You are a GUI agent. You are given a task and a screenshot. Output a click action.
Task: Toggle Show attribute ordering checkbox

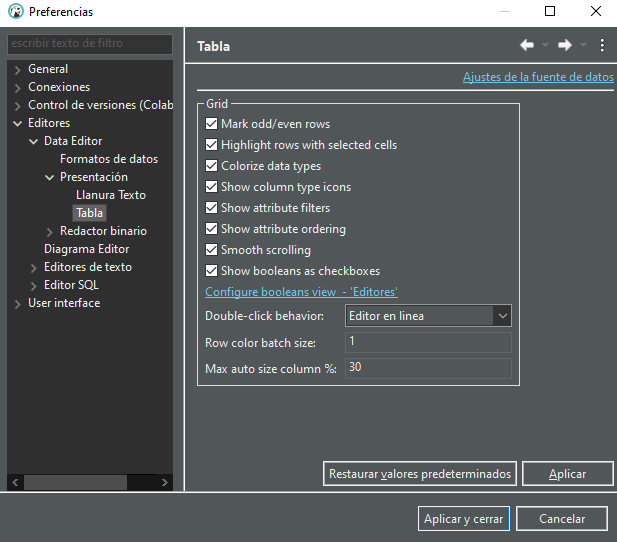pyautogui.click(x=211, y=229)
